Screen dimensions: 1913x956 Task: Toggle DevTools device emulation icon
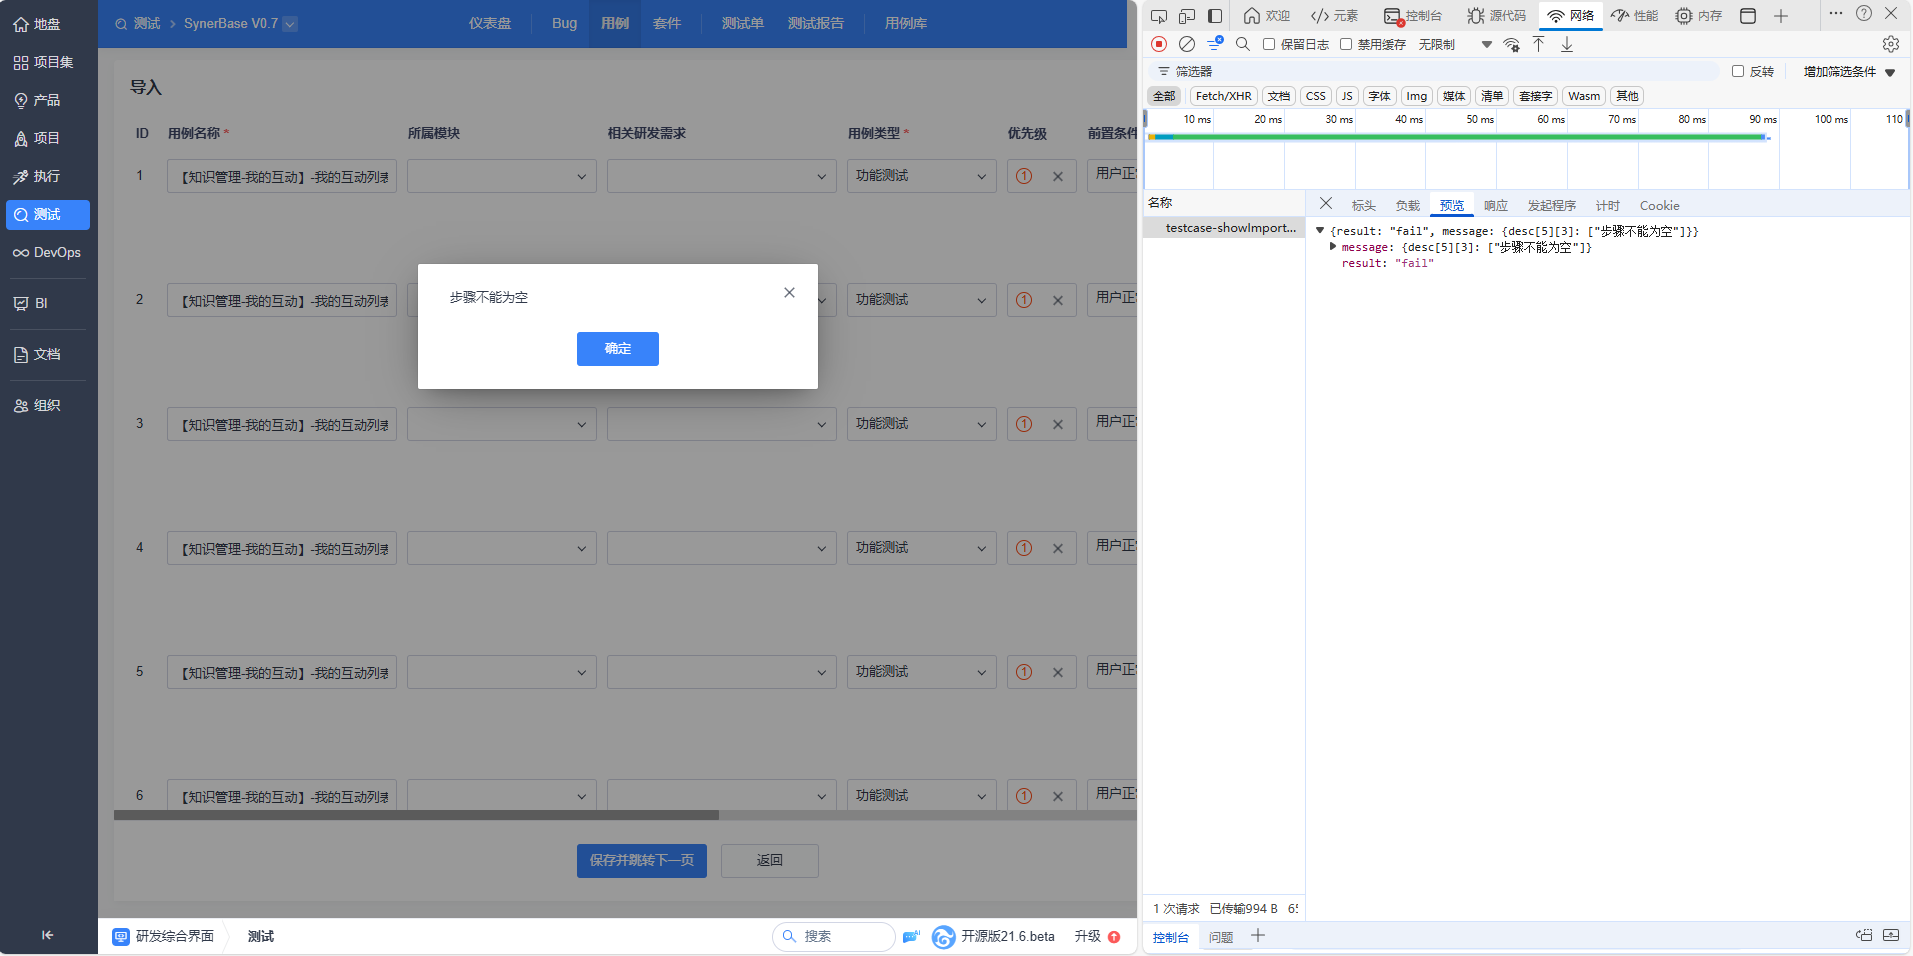(1187, 16)
